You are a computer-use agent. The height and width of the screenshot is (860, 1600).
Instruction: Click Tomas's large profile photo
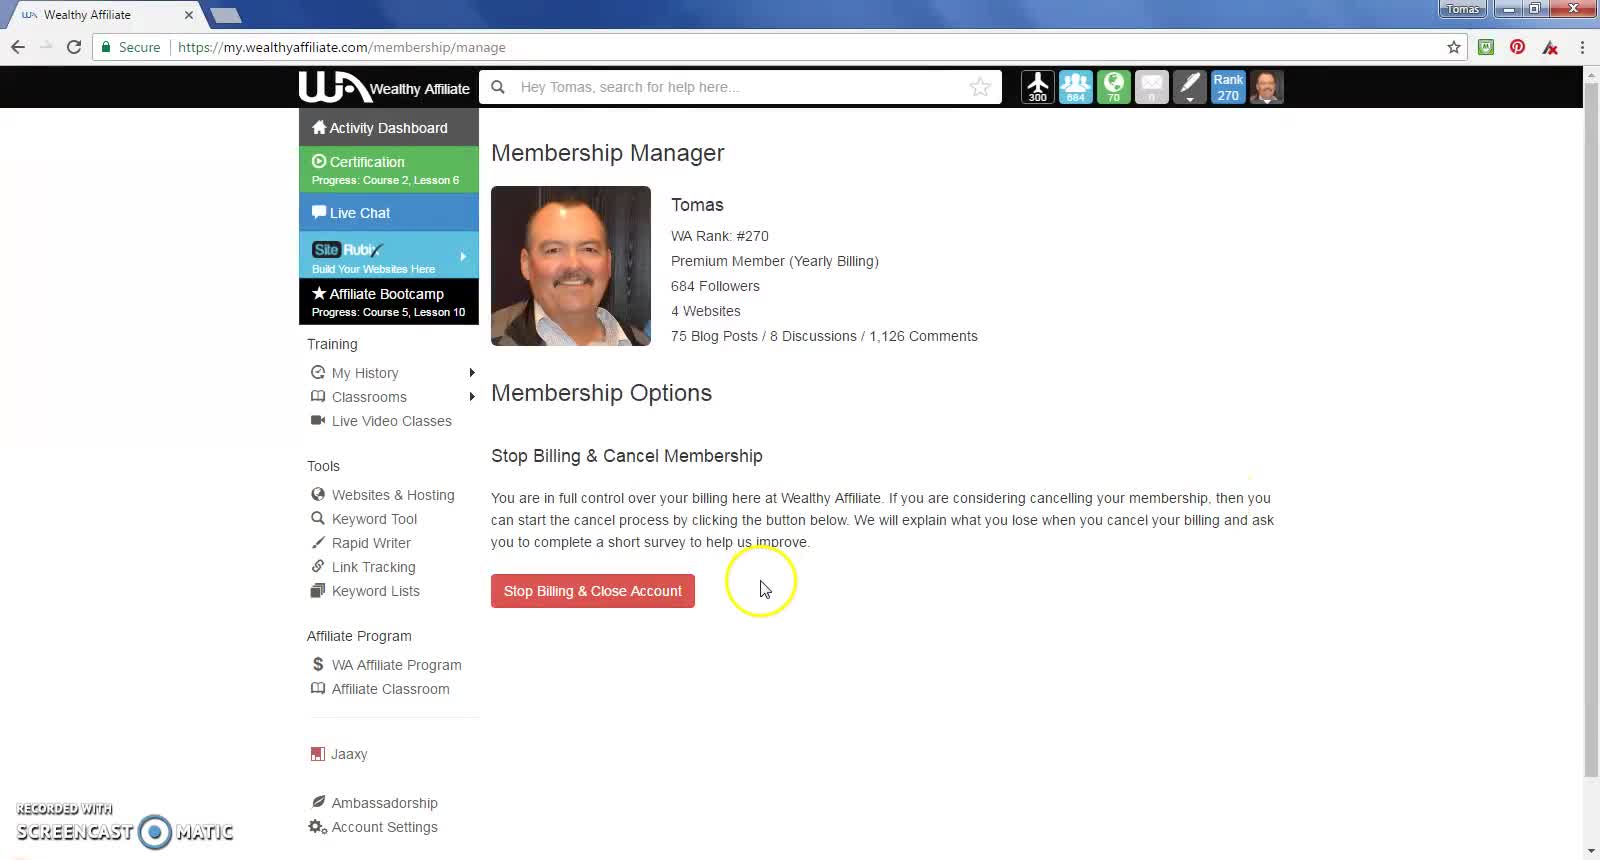571,266
